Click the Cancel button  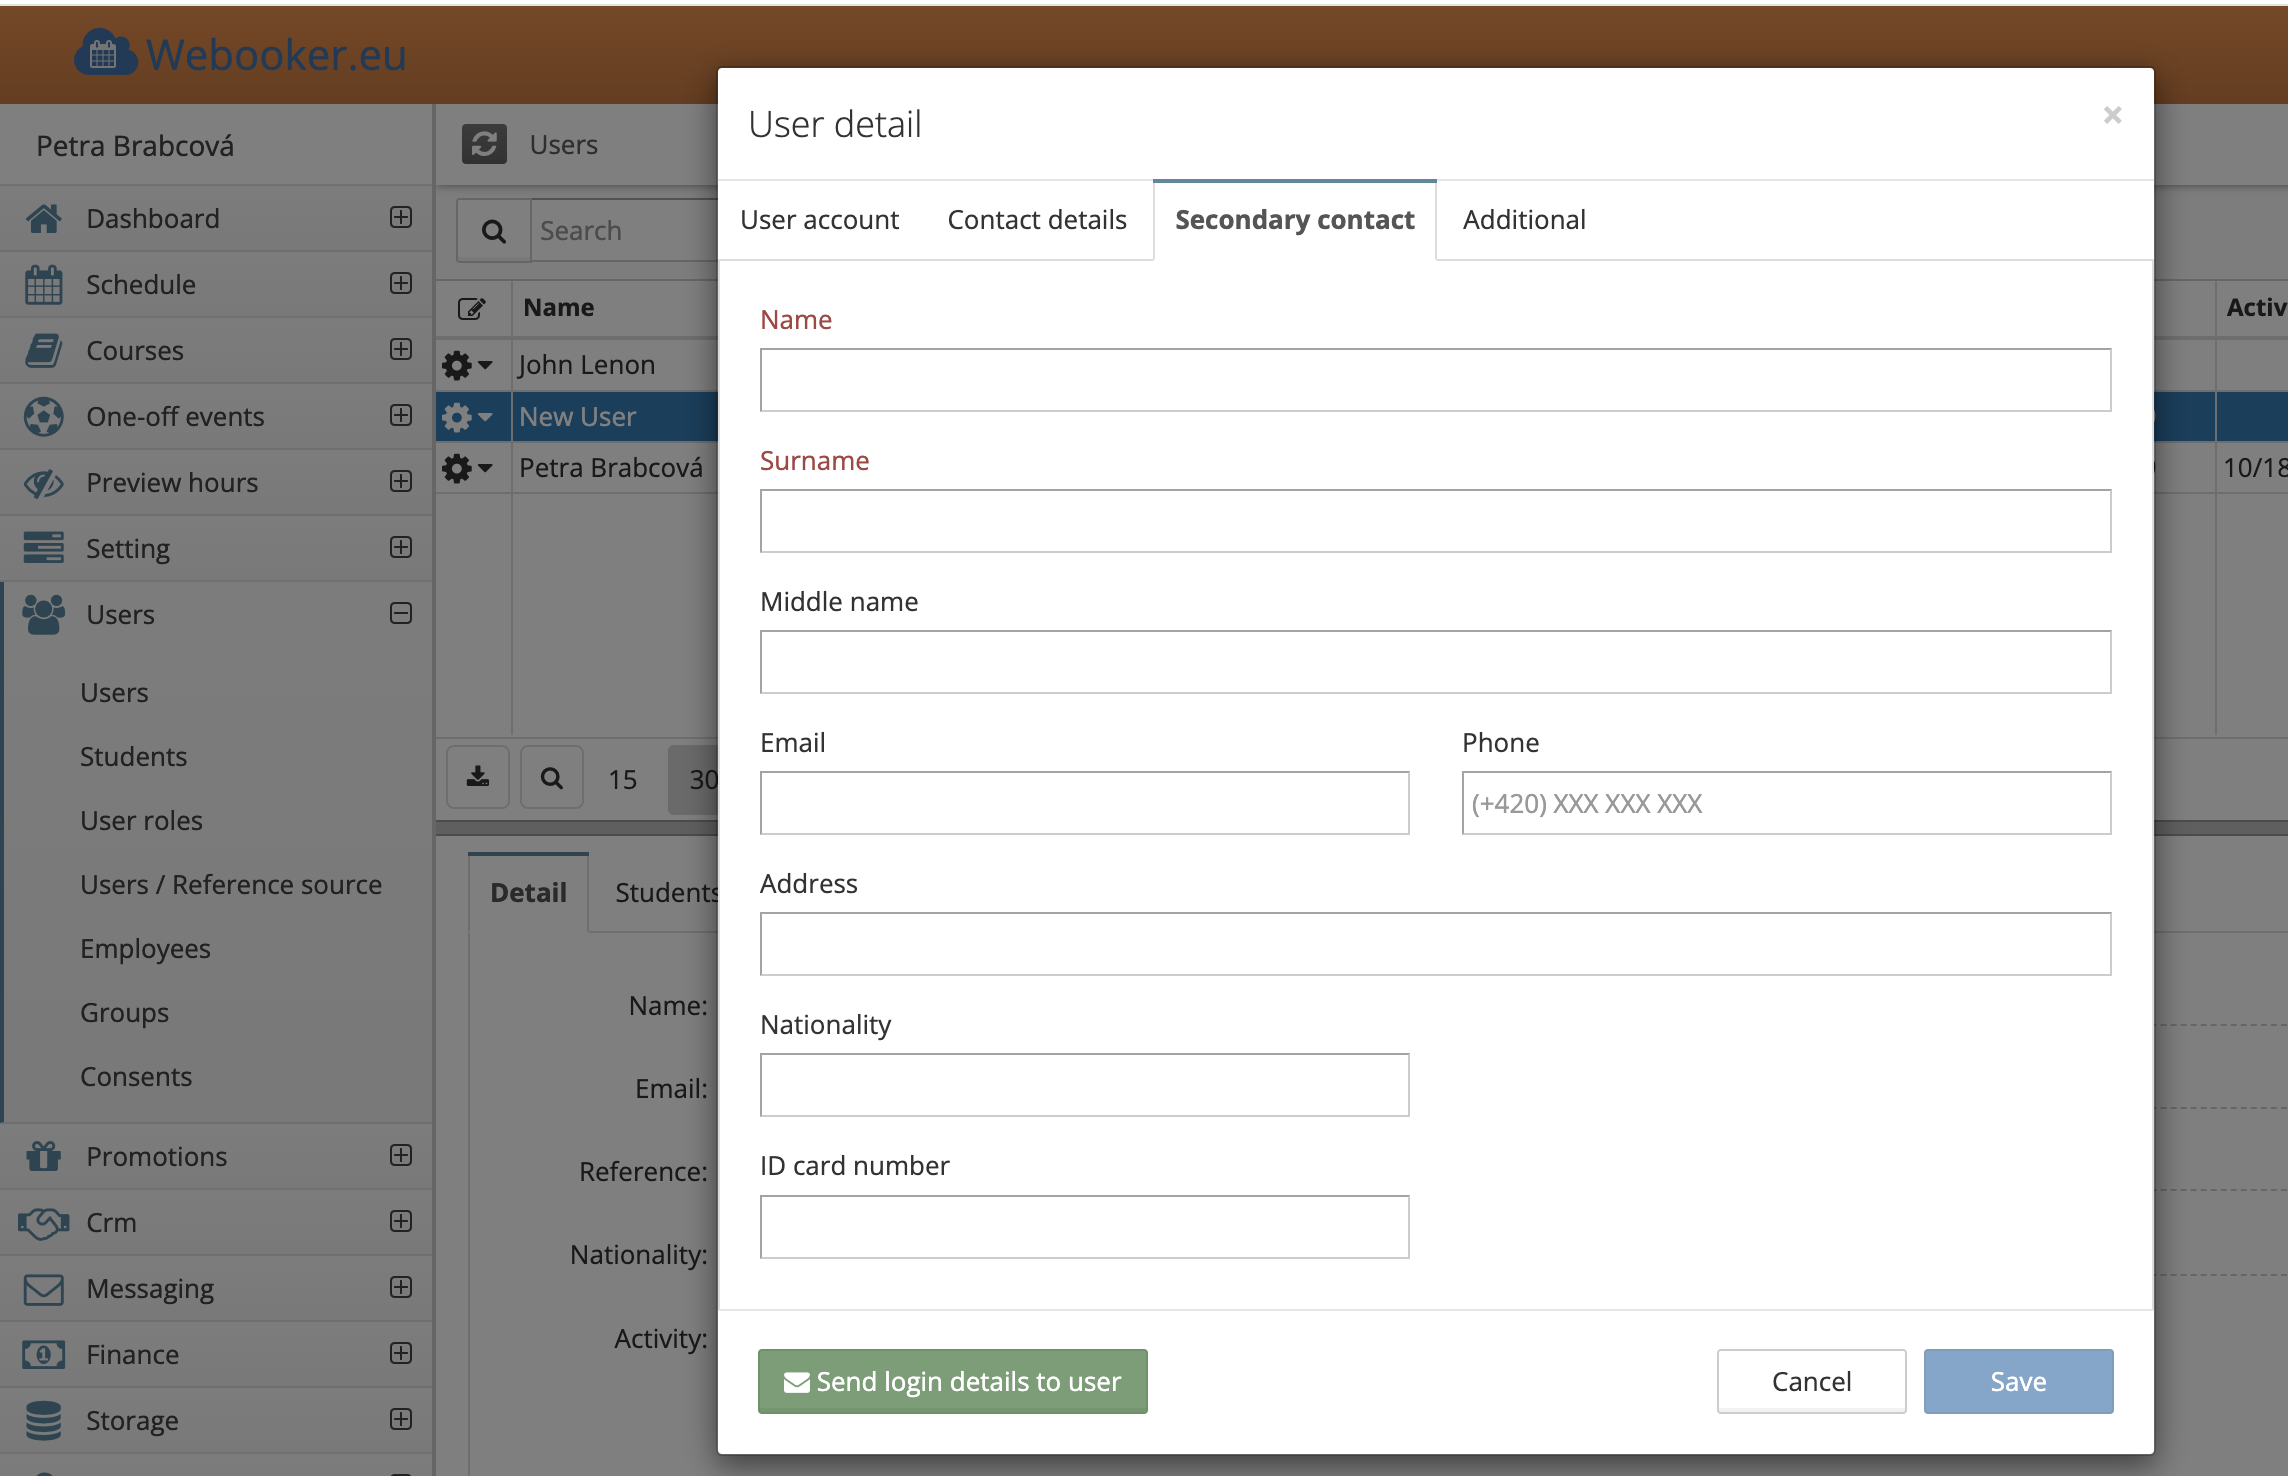point(1811,1381)
